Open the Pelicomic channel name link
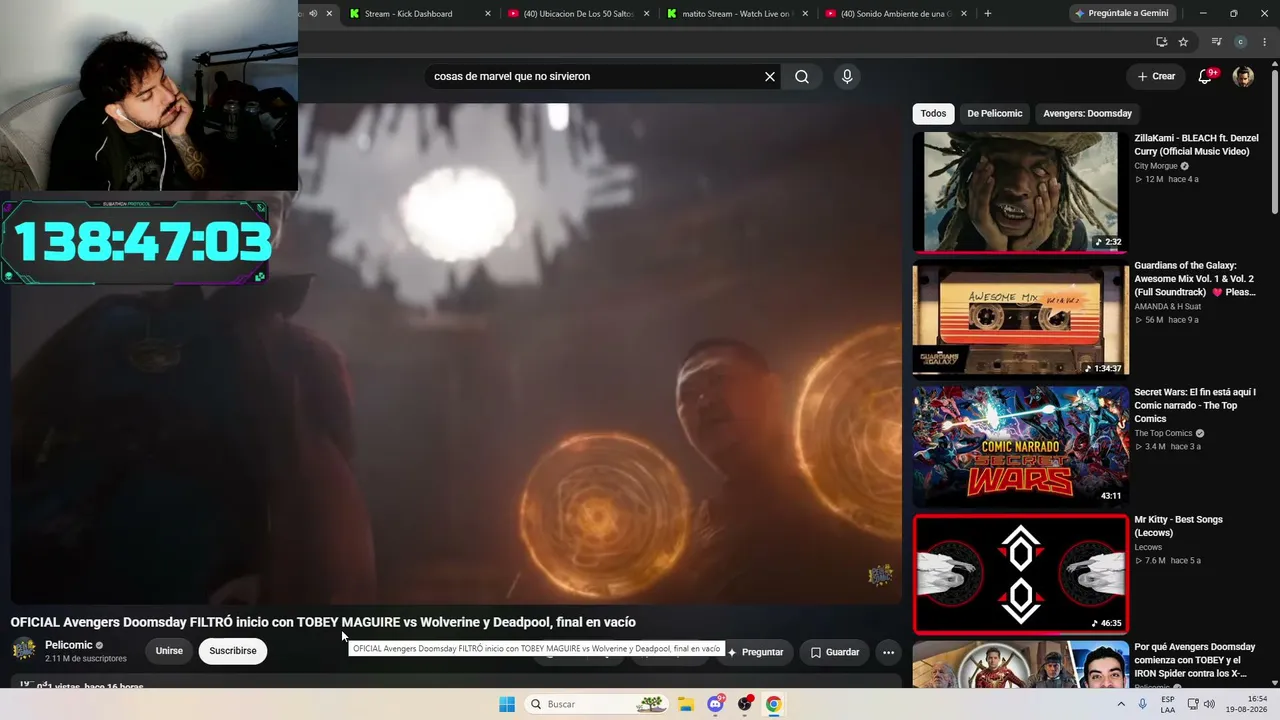This screenshot has height=720, width=1280. tap(69, 645)
